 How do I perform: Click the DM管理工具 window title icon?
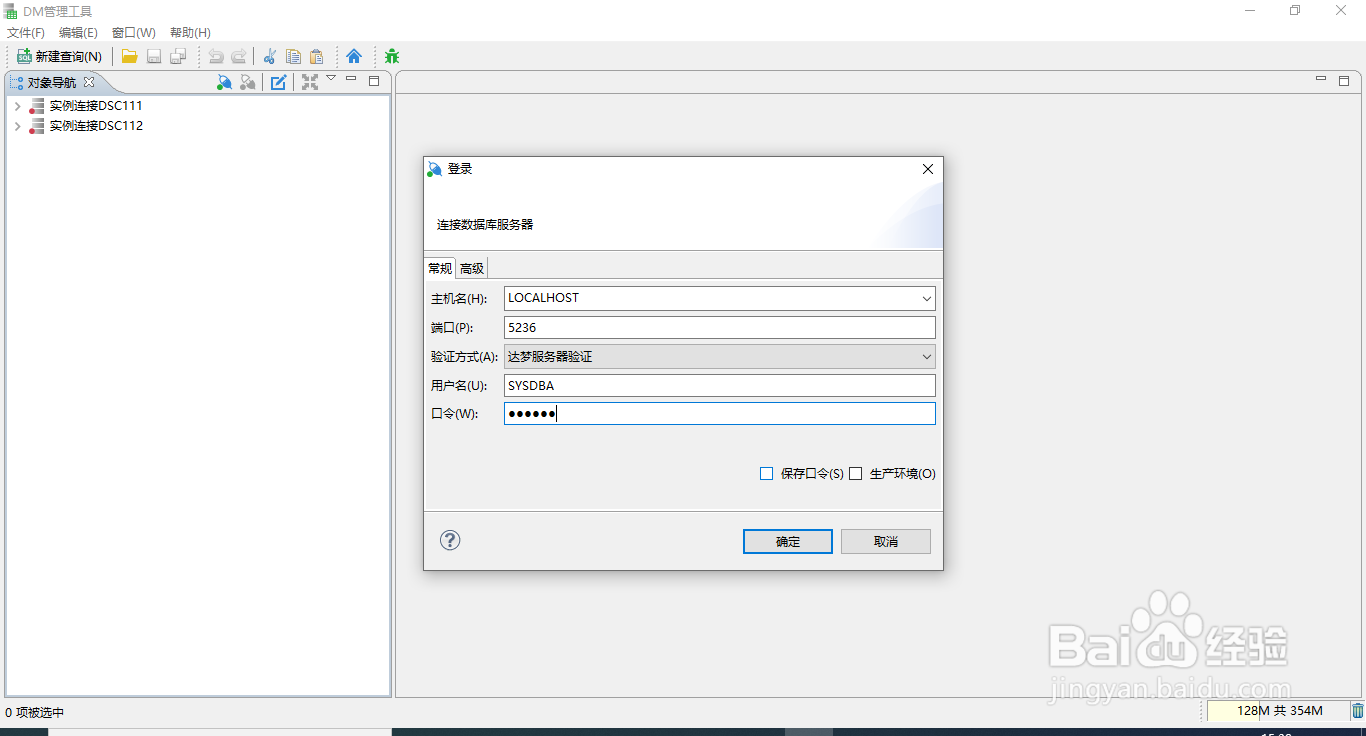coord(11,11)
